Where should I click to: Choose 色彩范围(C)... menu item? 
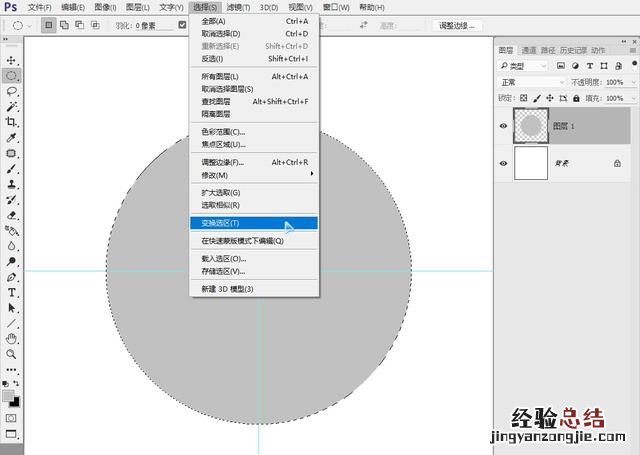pos(253,132)
